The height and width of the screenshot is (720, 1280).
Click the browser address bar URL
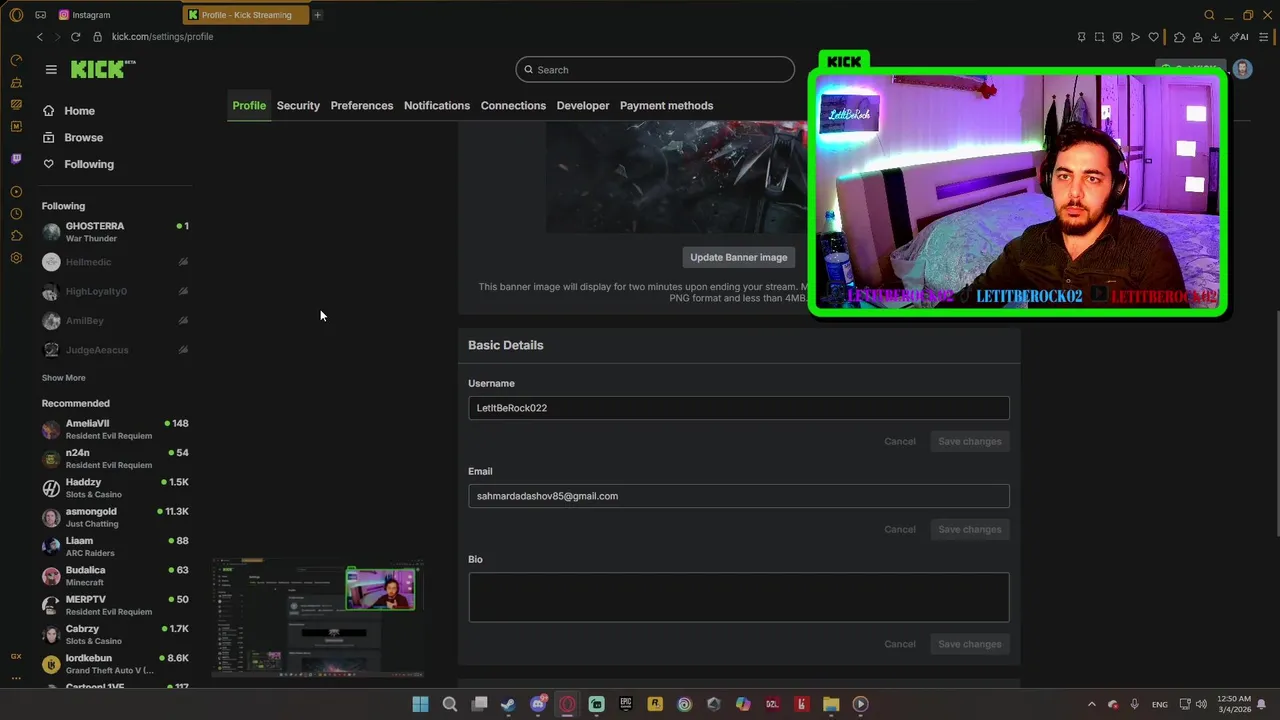point(162,37)
